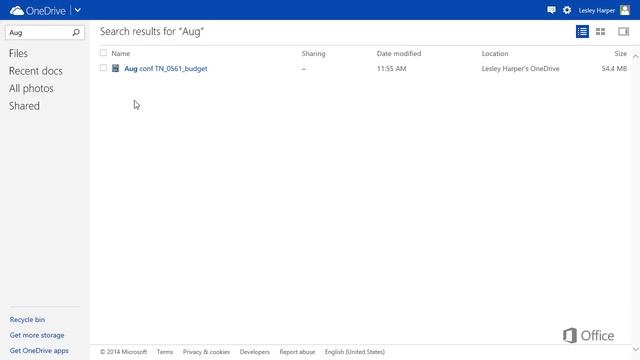Image resolution: width=640 pixels, height=360 pixels.
Task: Click the 54.4 MB size cell
Action: tap(614, 69)
